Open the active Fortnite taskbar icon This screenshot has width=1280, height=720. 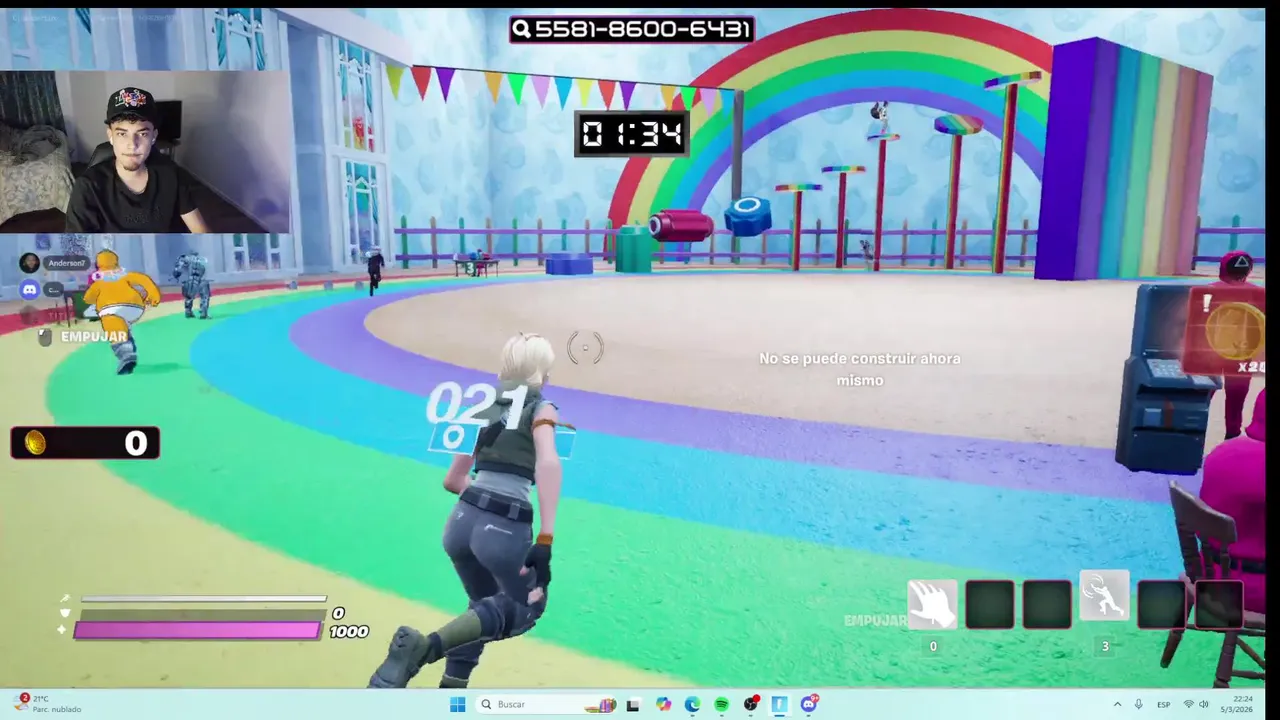779,704
